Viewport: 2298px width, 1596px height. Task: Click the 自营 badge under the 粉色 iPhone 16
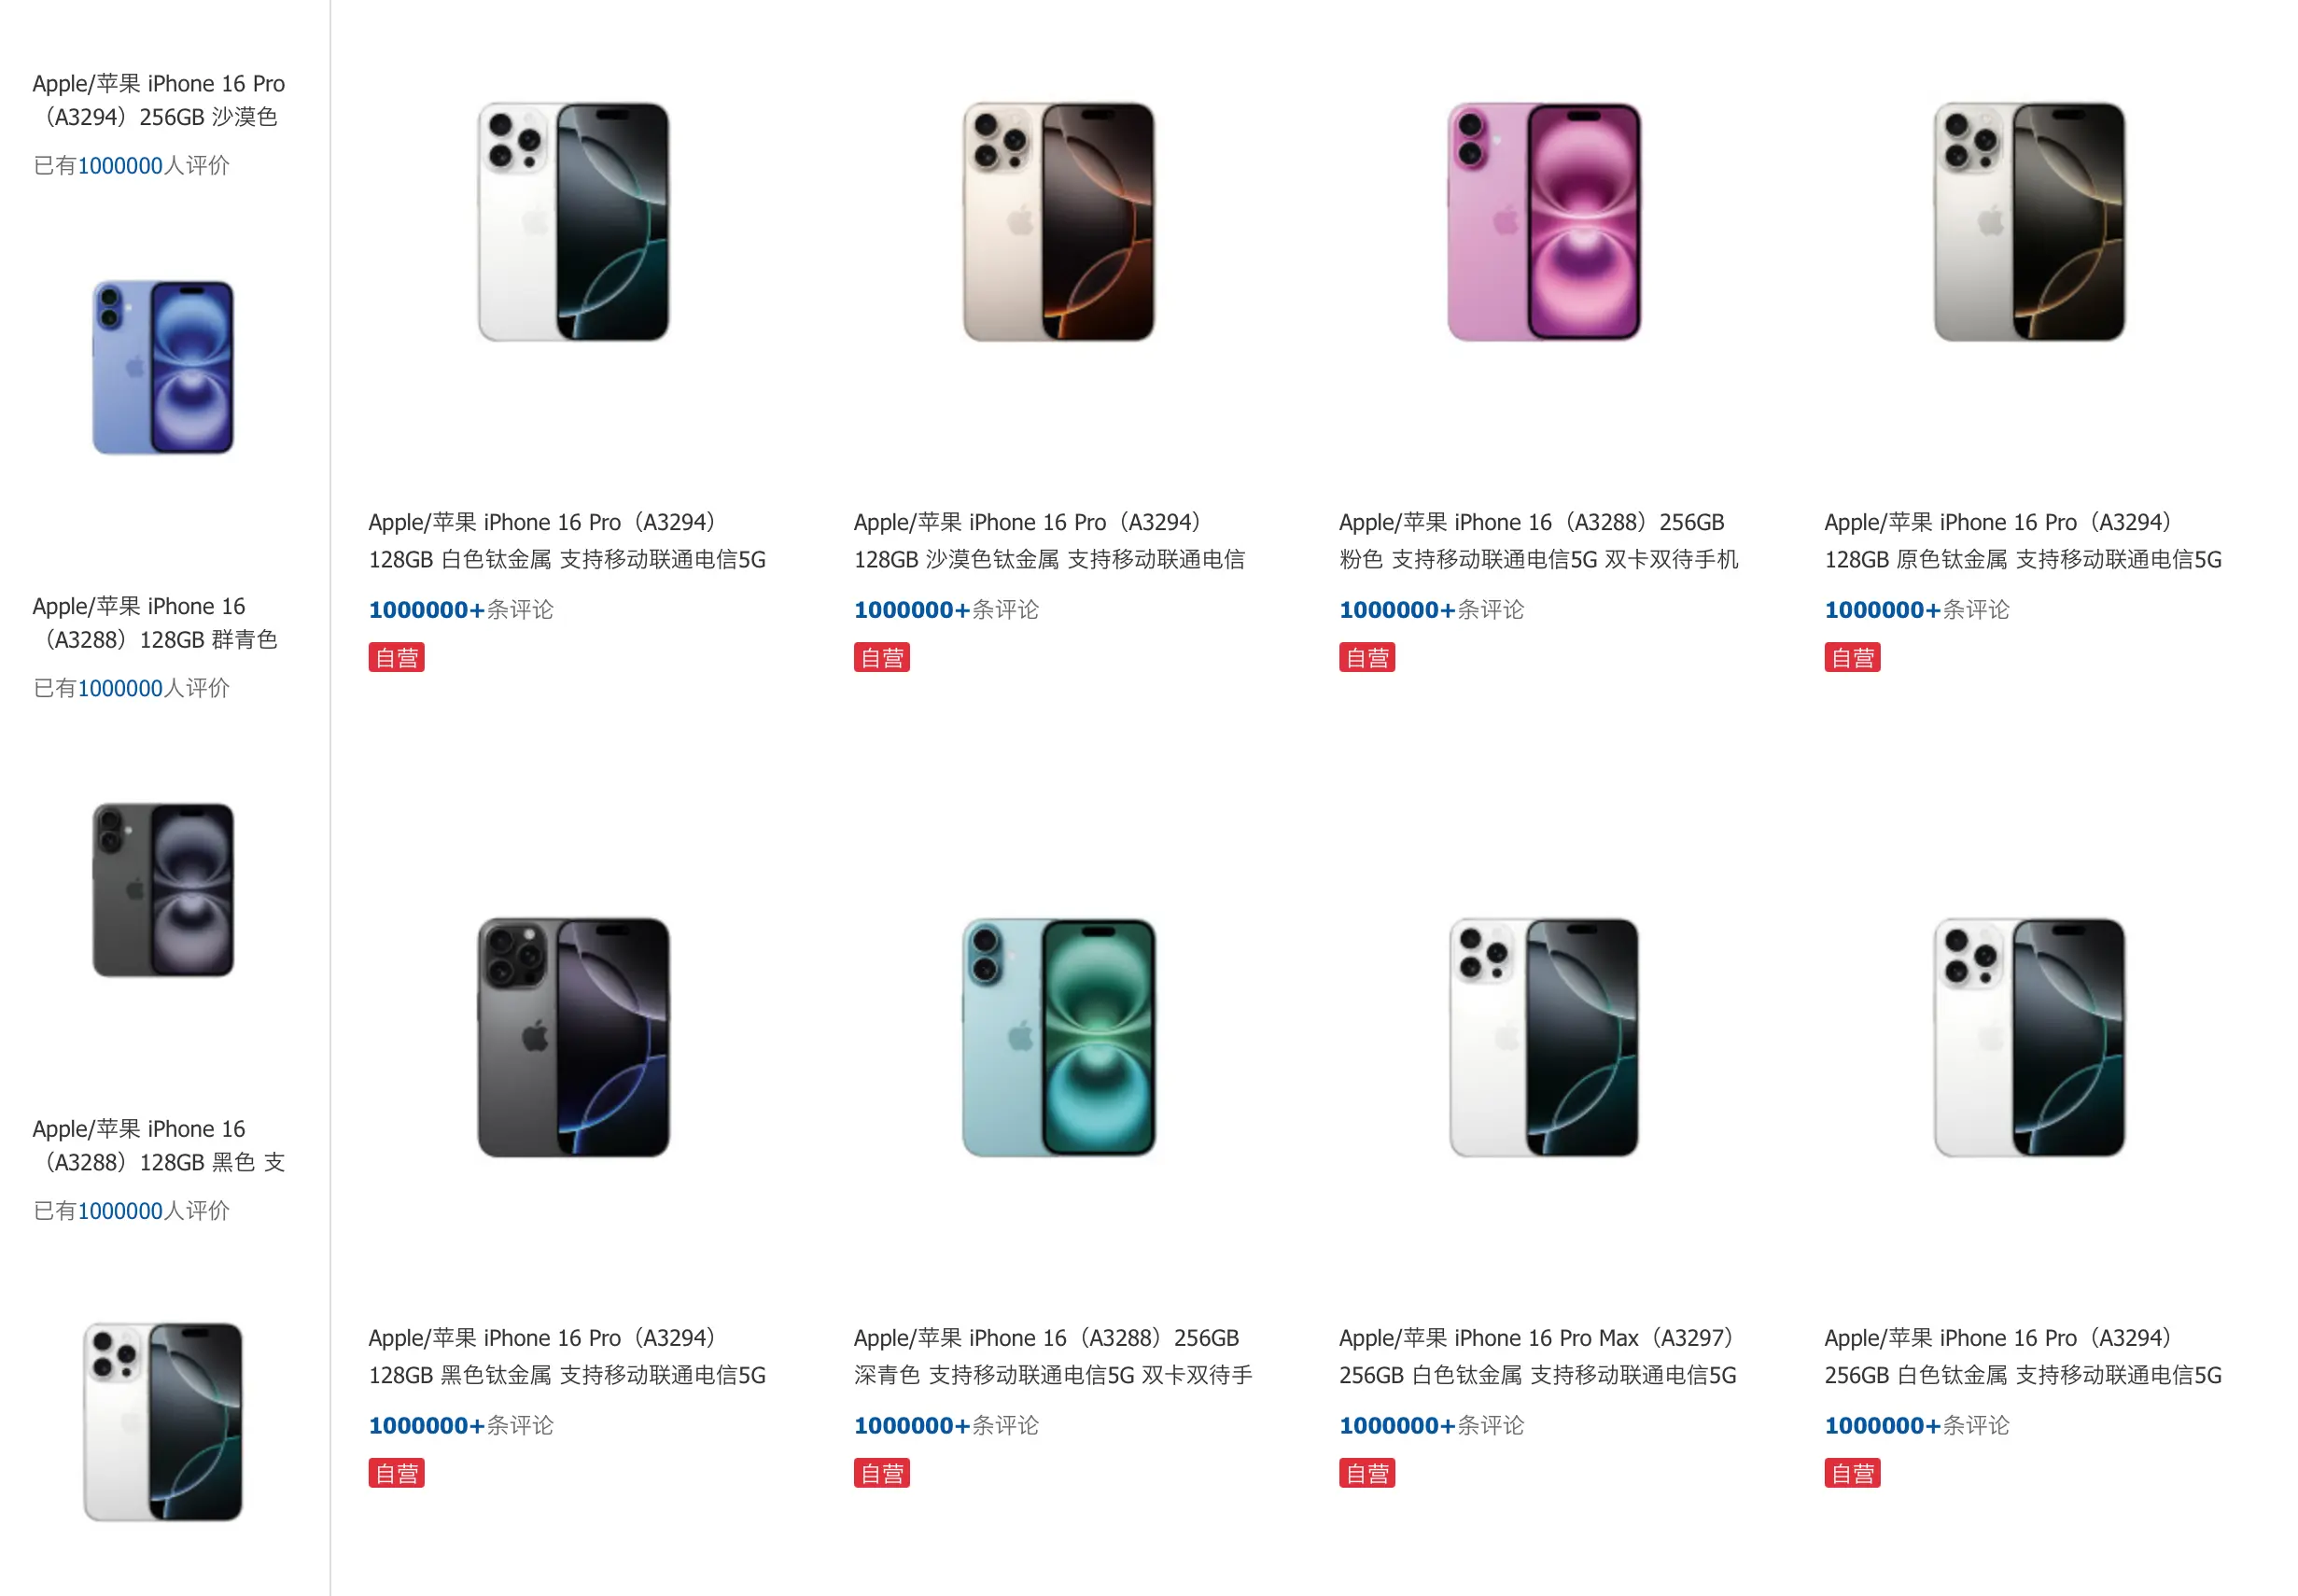(x=1366, y=658)
